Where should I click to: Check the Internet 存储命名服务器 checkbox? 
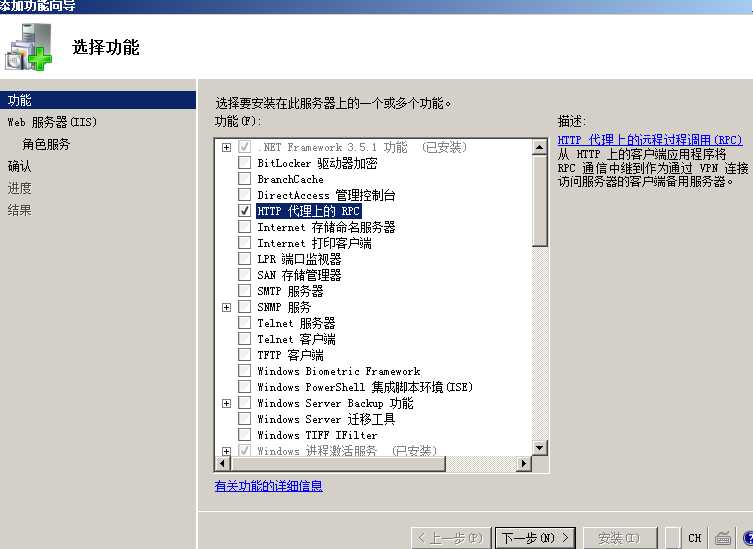point(244,227)
